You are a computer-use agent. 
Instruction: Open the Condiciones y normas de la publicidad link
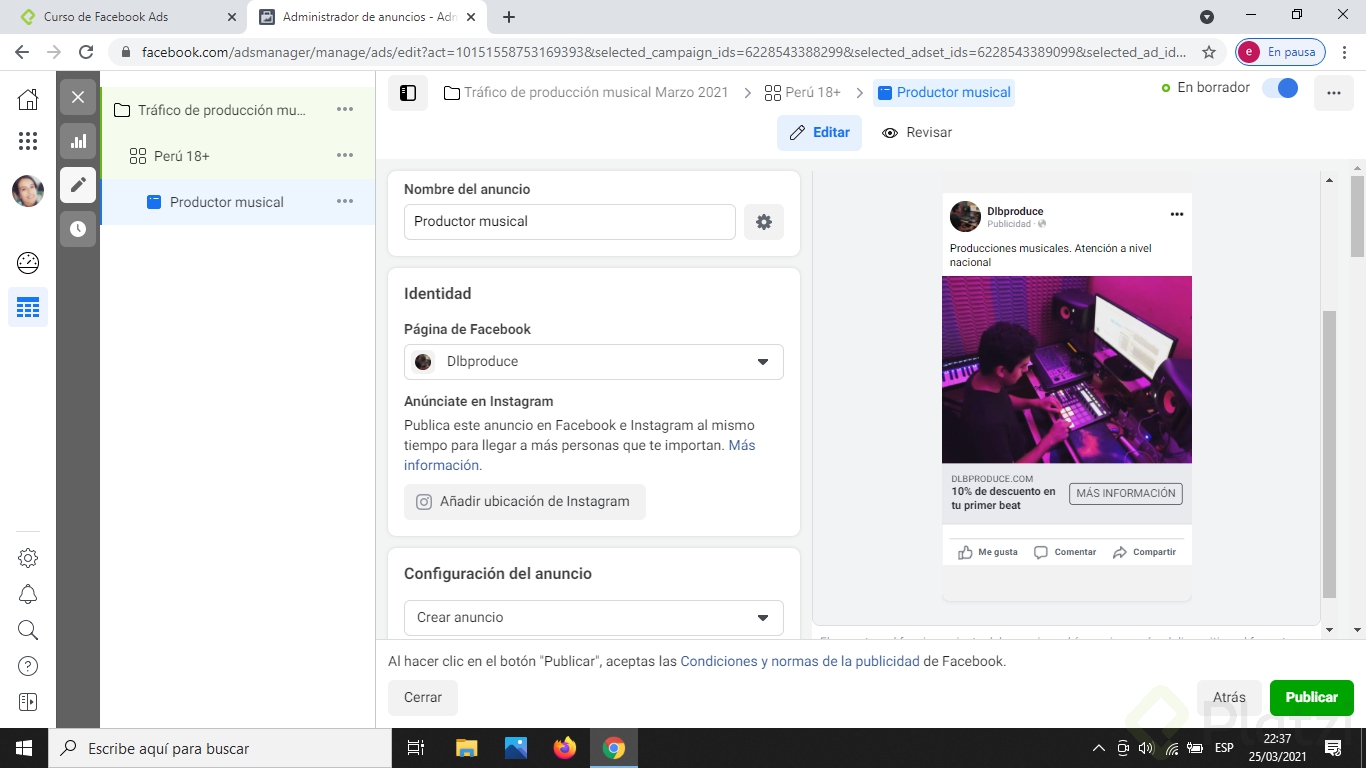pyautogui.click(x=800, y=661)
